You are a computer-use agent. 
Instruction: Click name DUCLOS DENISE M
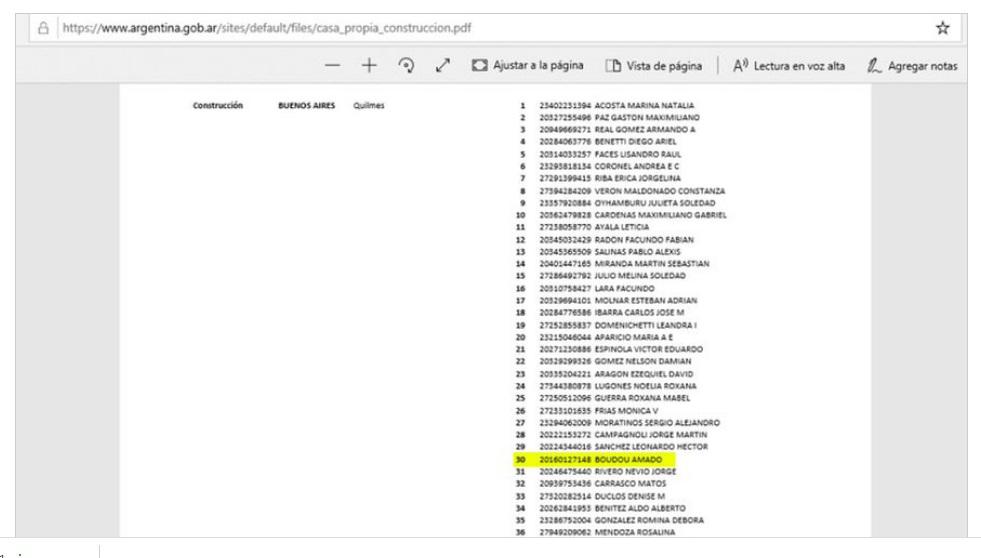click(x=630, y=496)
